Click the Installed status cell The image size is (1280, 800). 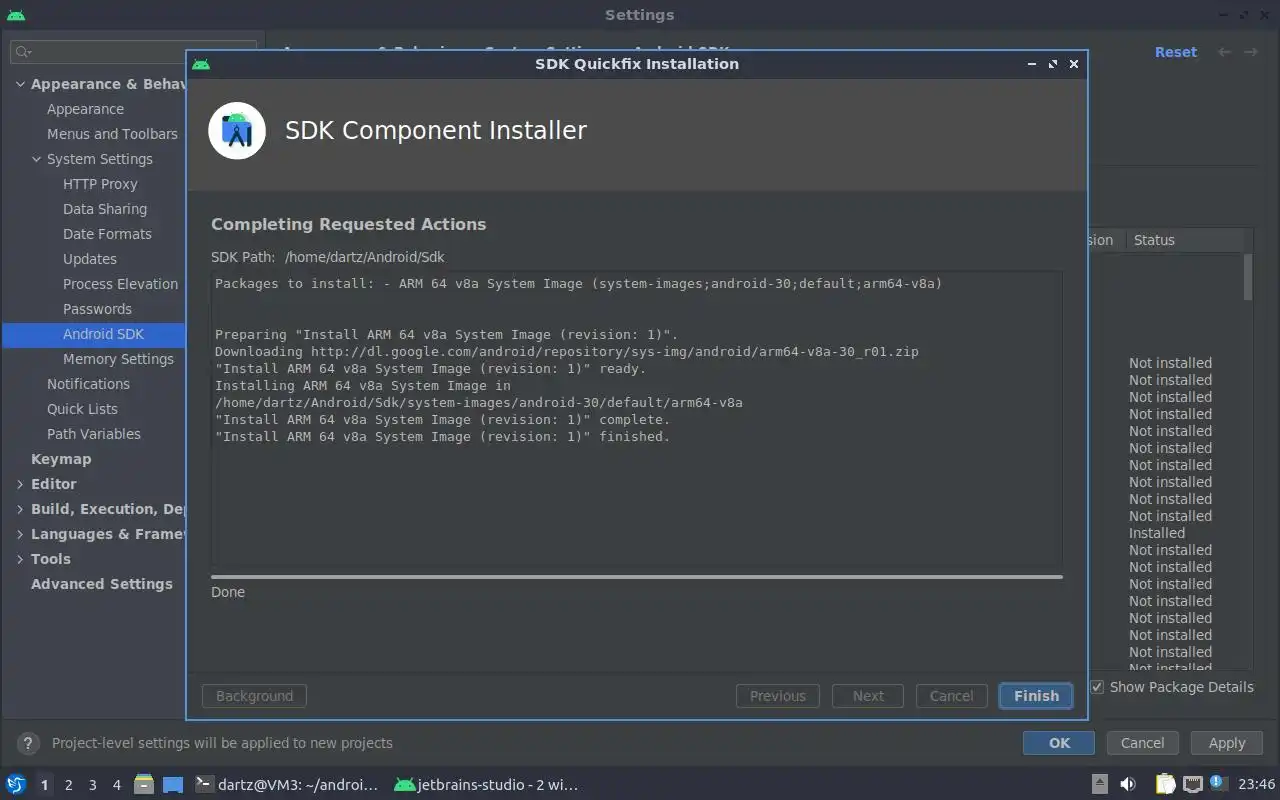pyautogui.click(x=1157, y=533)
